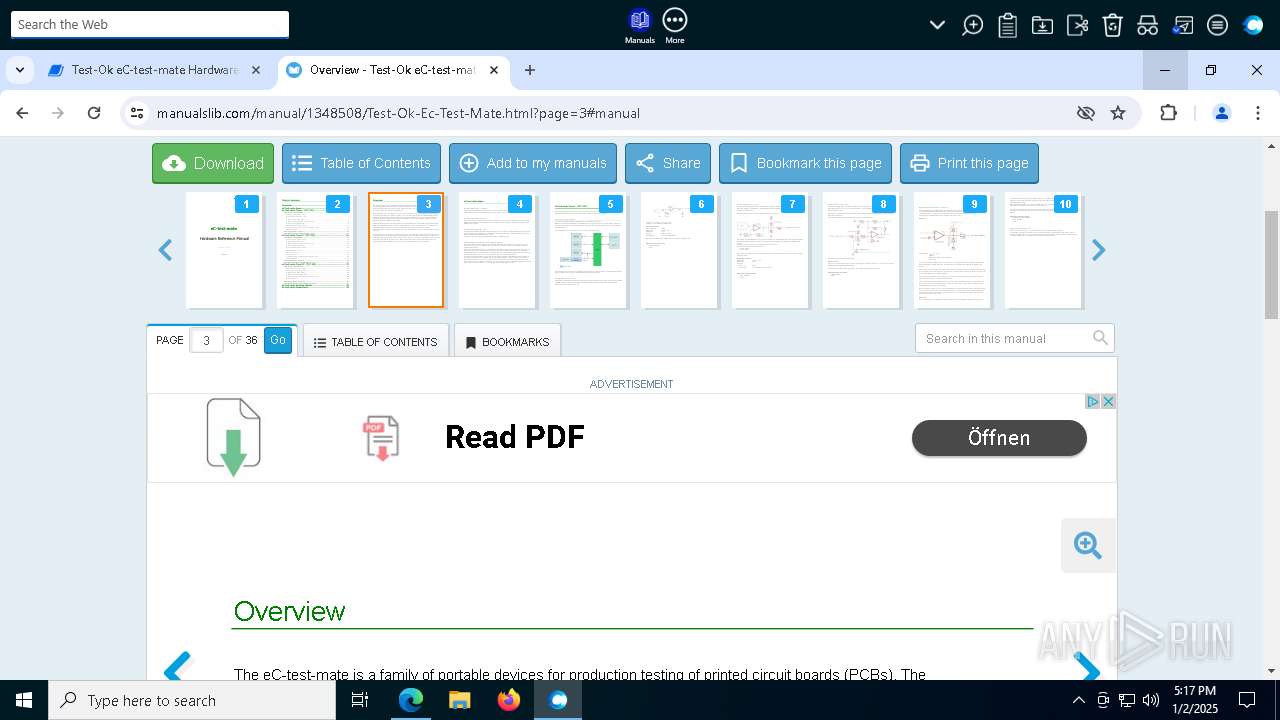Click the manual search magnifier icon
1280x720 pixels.
click(x=1100, y=338)
